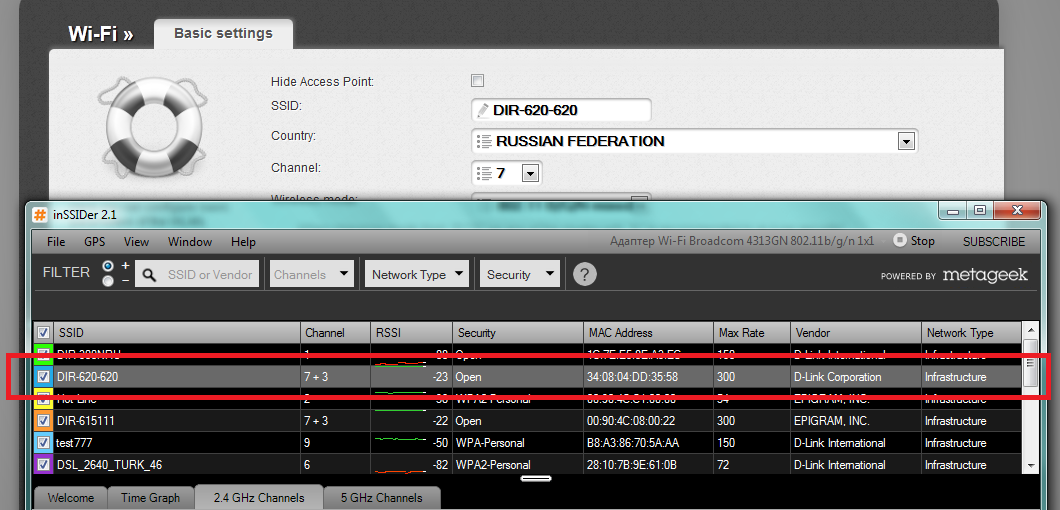Screen dimensions: 1060x510
Task: Click the search magnifier icon in filter
Action: coord(149,275)
